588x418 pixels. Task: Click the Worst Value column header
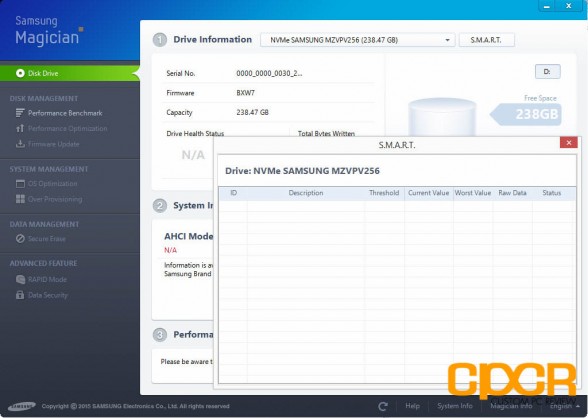(x=473, y=193)
